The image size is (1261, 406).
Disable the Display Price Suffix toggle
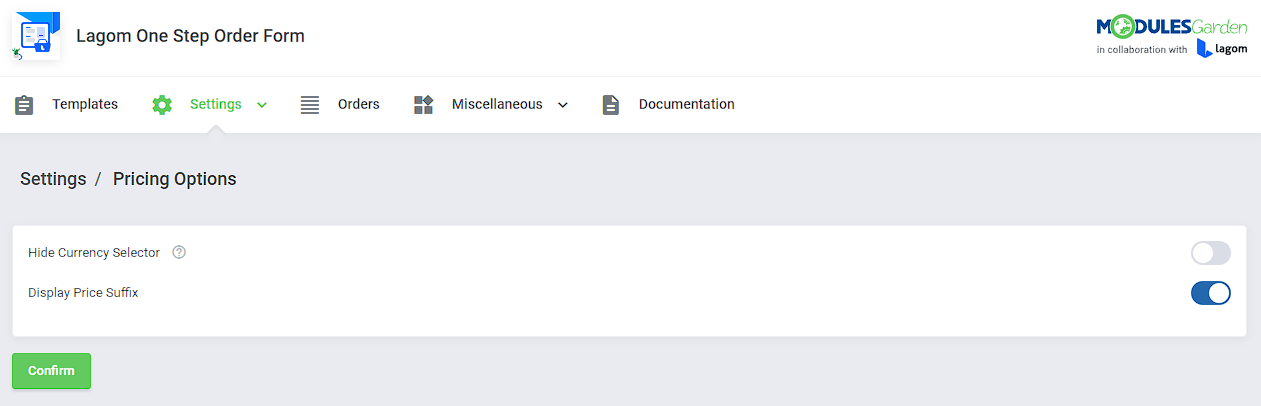coord(1210,293)
